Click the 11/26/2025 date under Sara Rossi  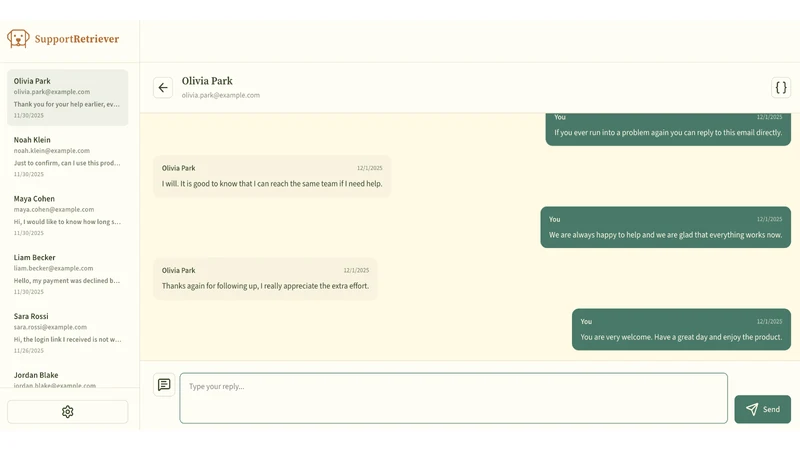point(29,351)
